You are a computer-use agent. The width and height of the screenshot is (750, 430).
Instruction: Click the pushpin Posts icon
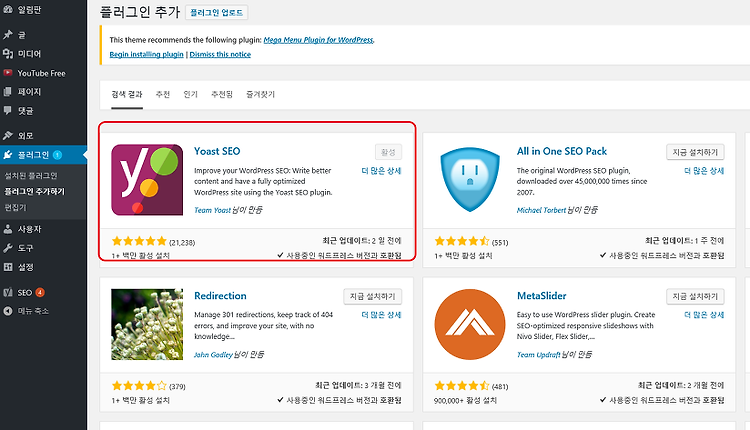tap(8, 34)
